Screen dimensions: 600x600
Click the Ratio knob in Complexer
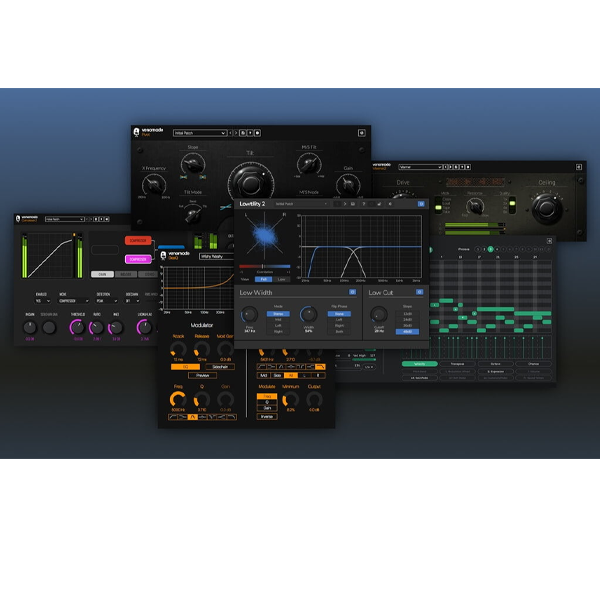click(x=96, y=327)
